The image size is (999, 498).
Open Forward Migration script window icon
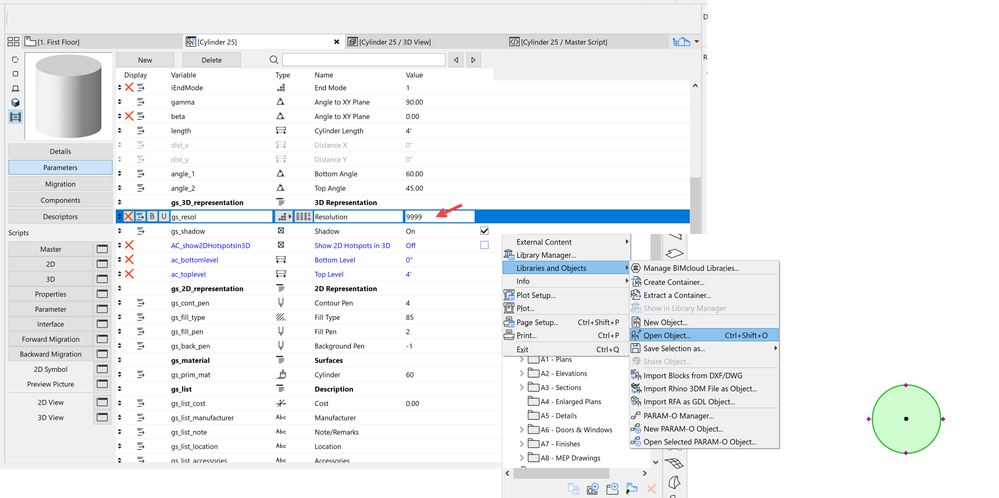pos(102,339)
